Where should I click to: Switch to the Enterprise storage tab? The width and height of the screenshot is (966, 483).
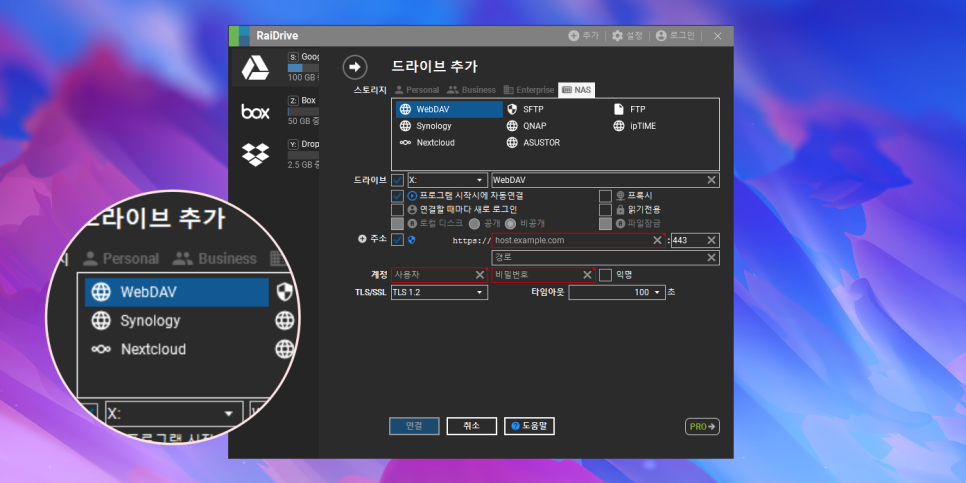pos(529,90)
